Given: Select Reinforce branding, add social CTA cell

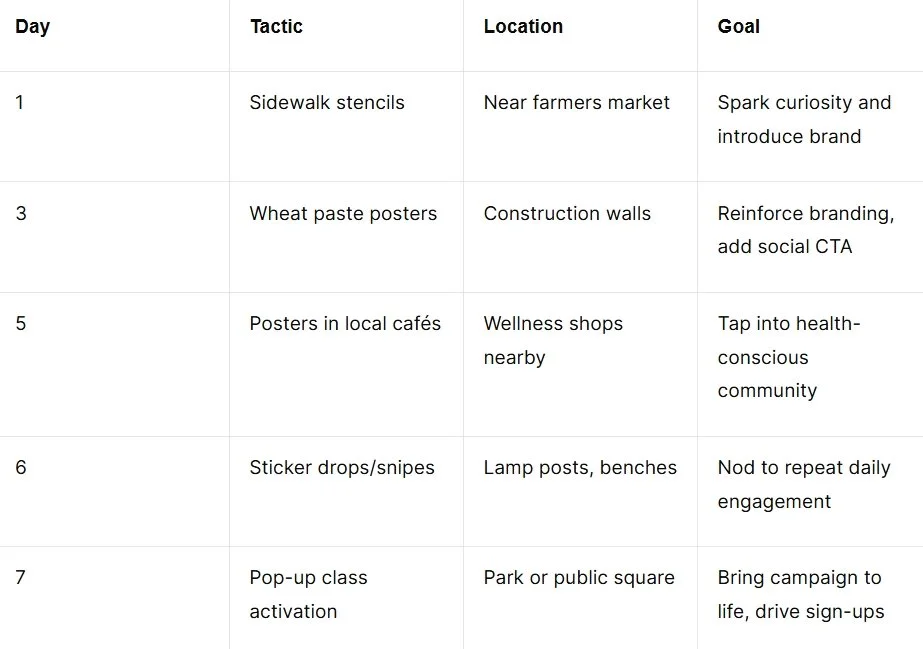Looking at the screenshot, I should 805,229.
